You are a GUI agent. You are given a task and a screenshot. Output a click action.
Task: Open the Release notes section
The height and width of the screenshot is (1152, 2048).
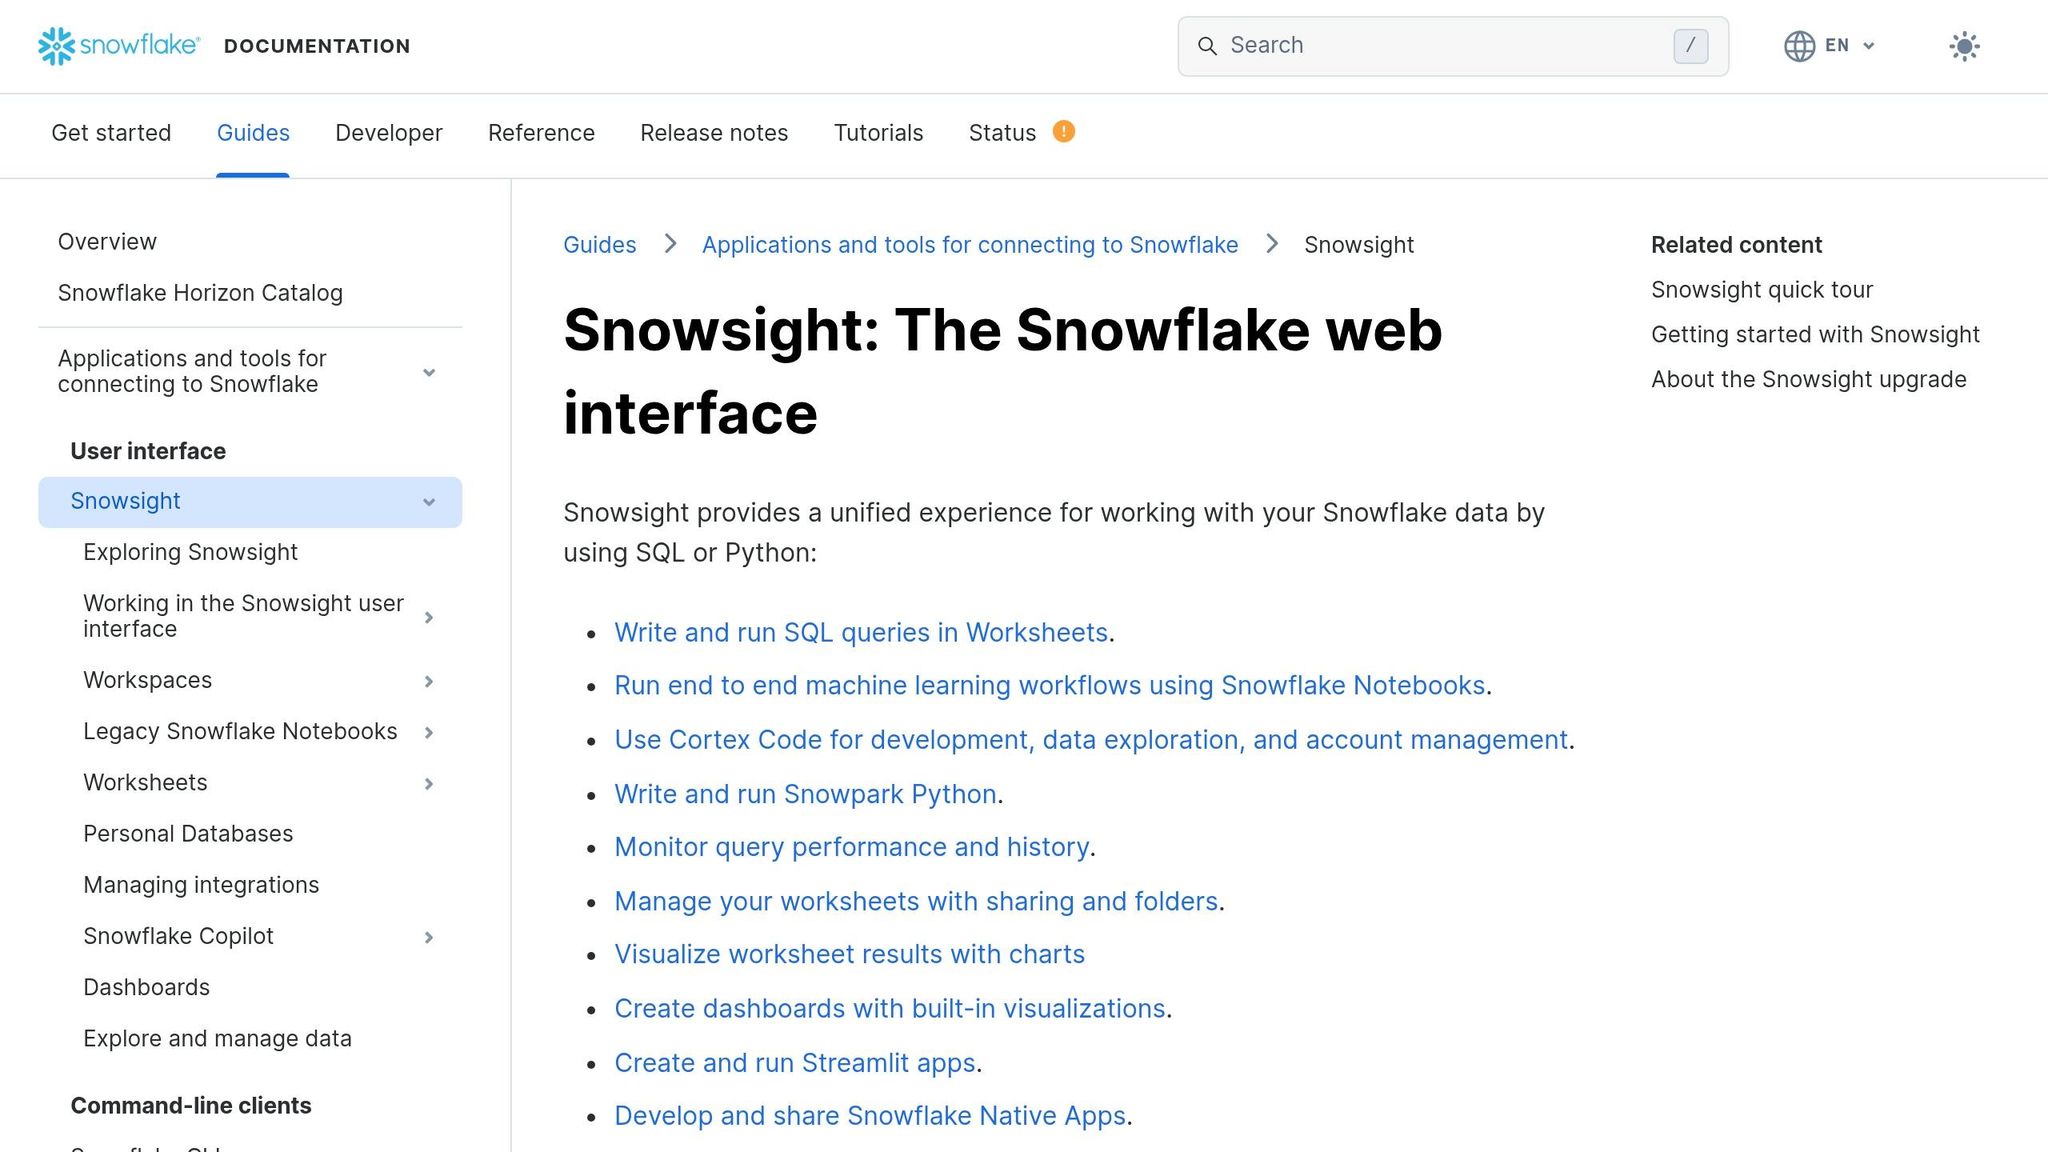coord(714,132)
